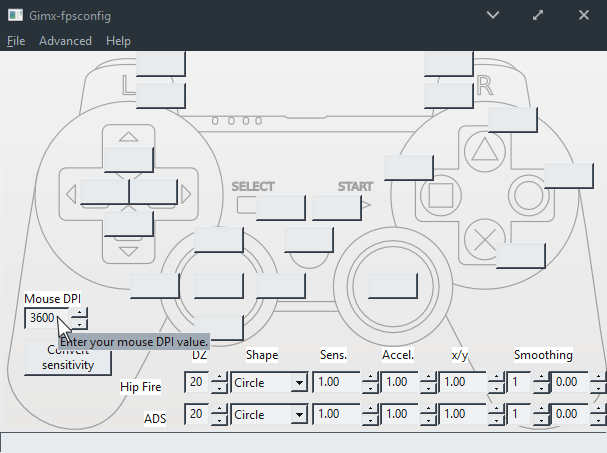This screenshot has height=453, width=607.
Task: Click Hip Fire smoothing 0.00 field
Action: tap(569, 382)
